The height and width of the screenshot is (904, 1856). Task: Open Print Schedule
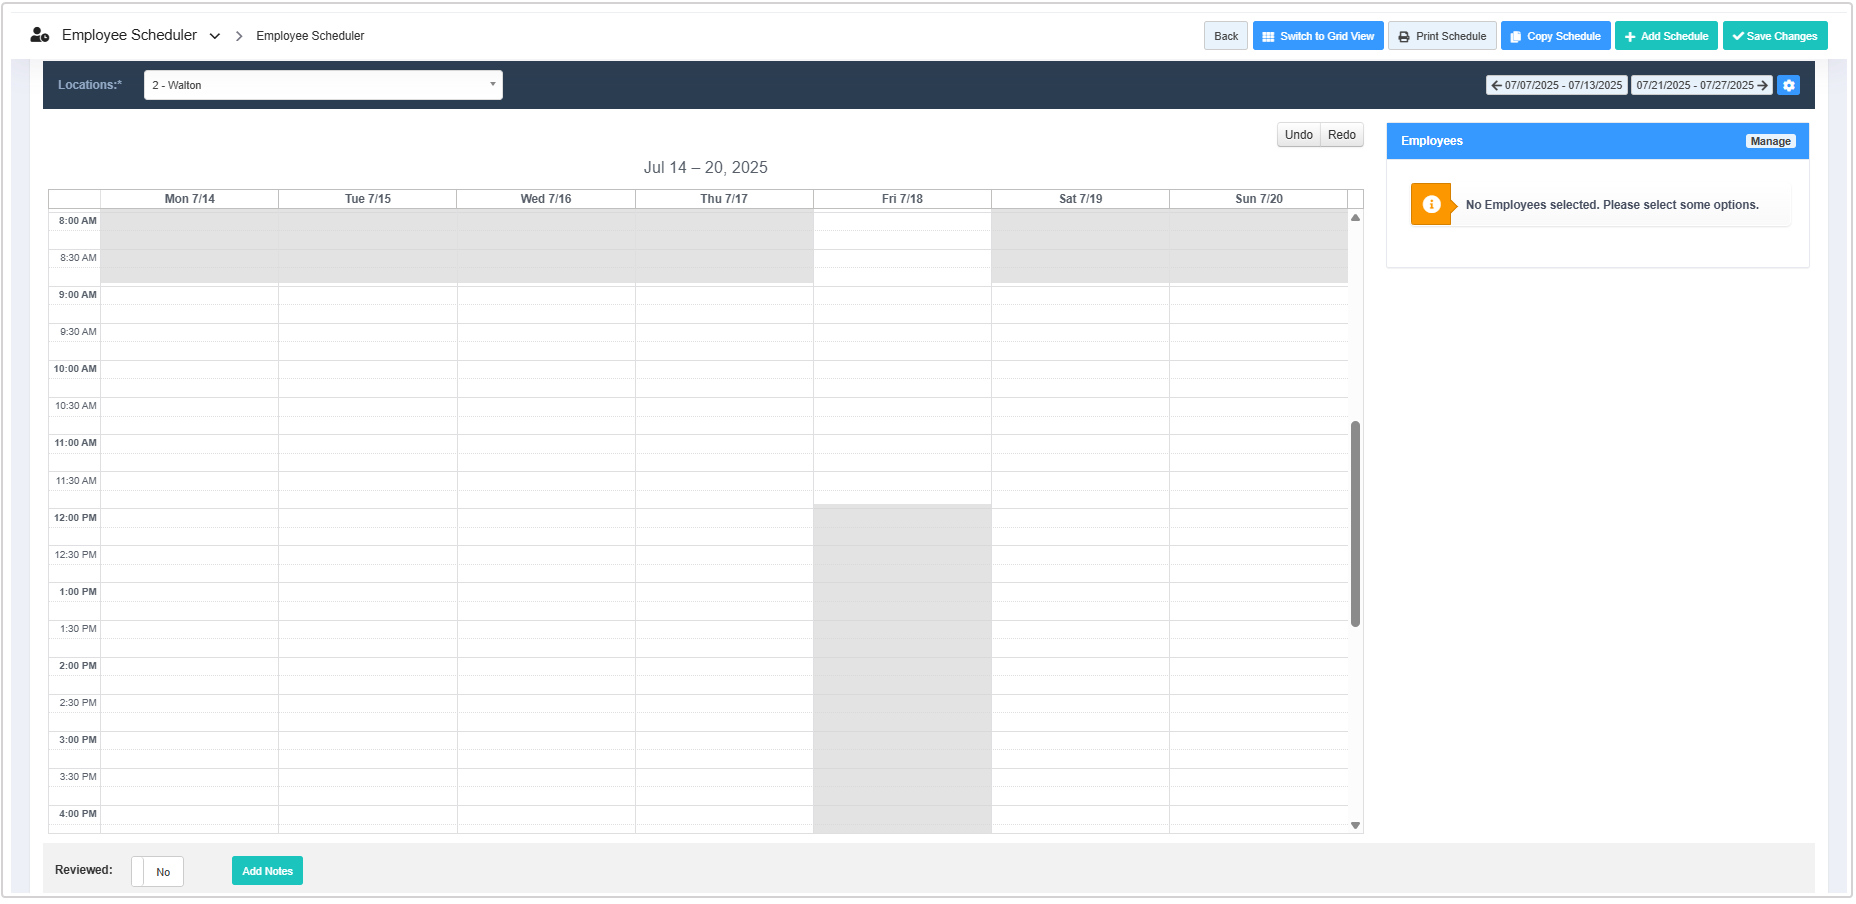pyautogui.click(x=1441, y=36)
